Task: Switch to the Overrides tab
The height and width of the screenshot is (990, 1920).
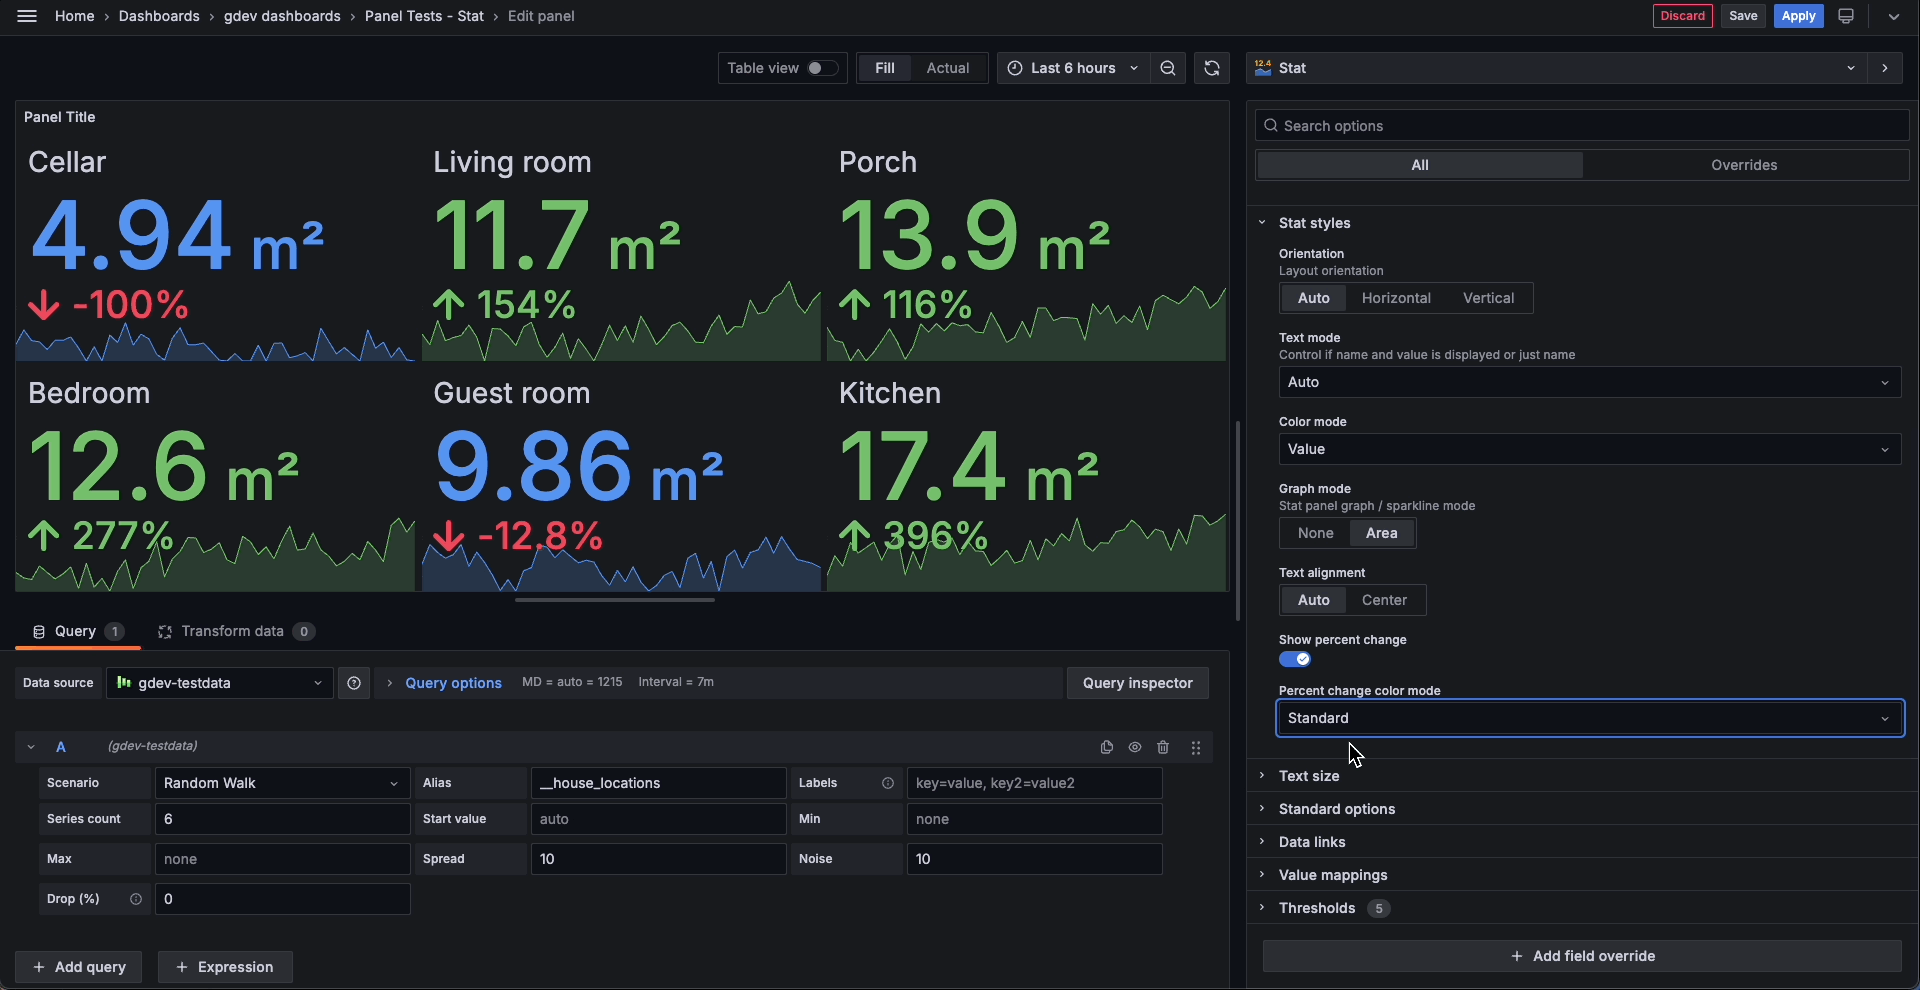Action: point(1744,165)
